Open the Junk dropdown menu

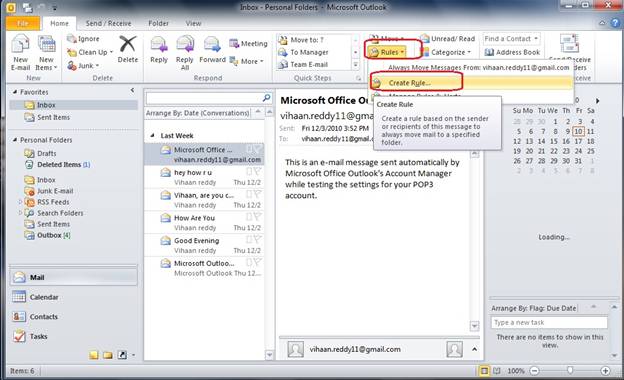point(83,66)
